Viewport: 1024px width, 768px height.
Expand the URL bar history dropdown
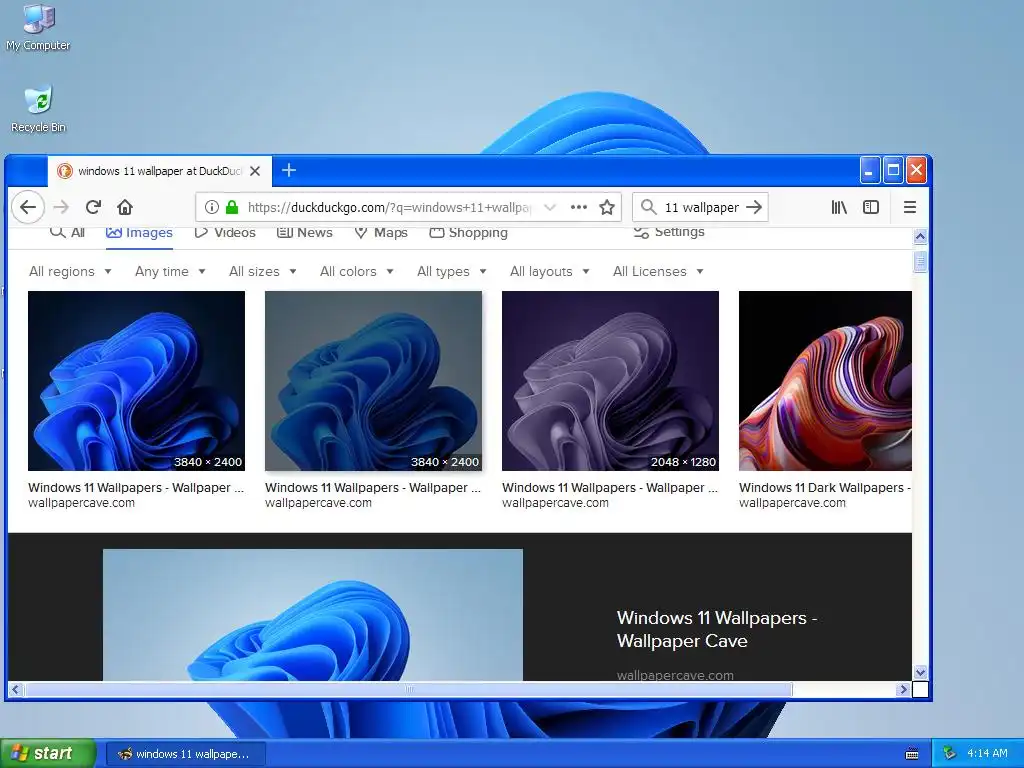550,208
